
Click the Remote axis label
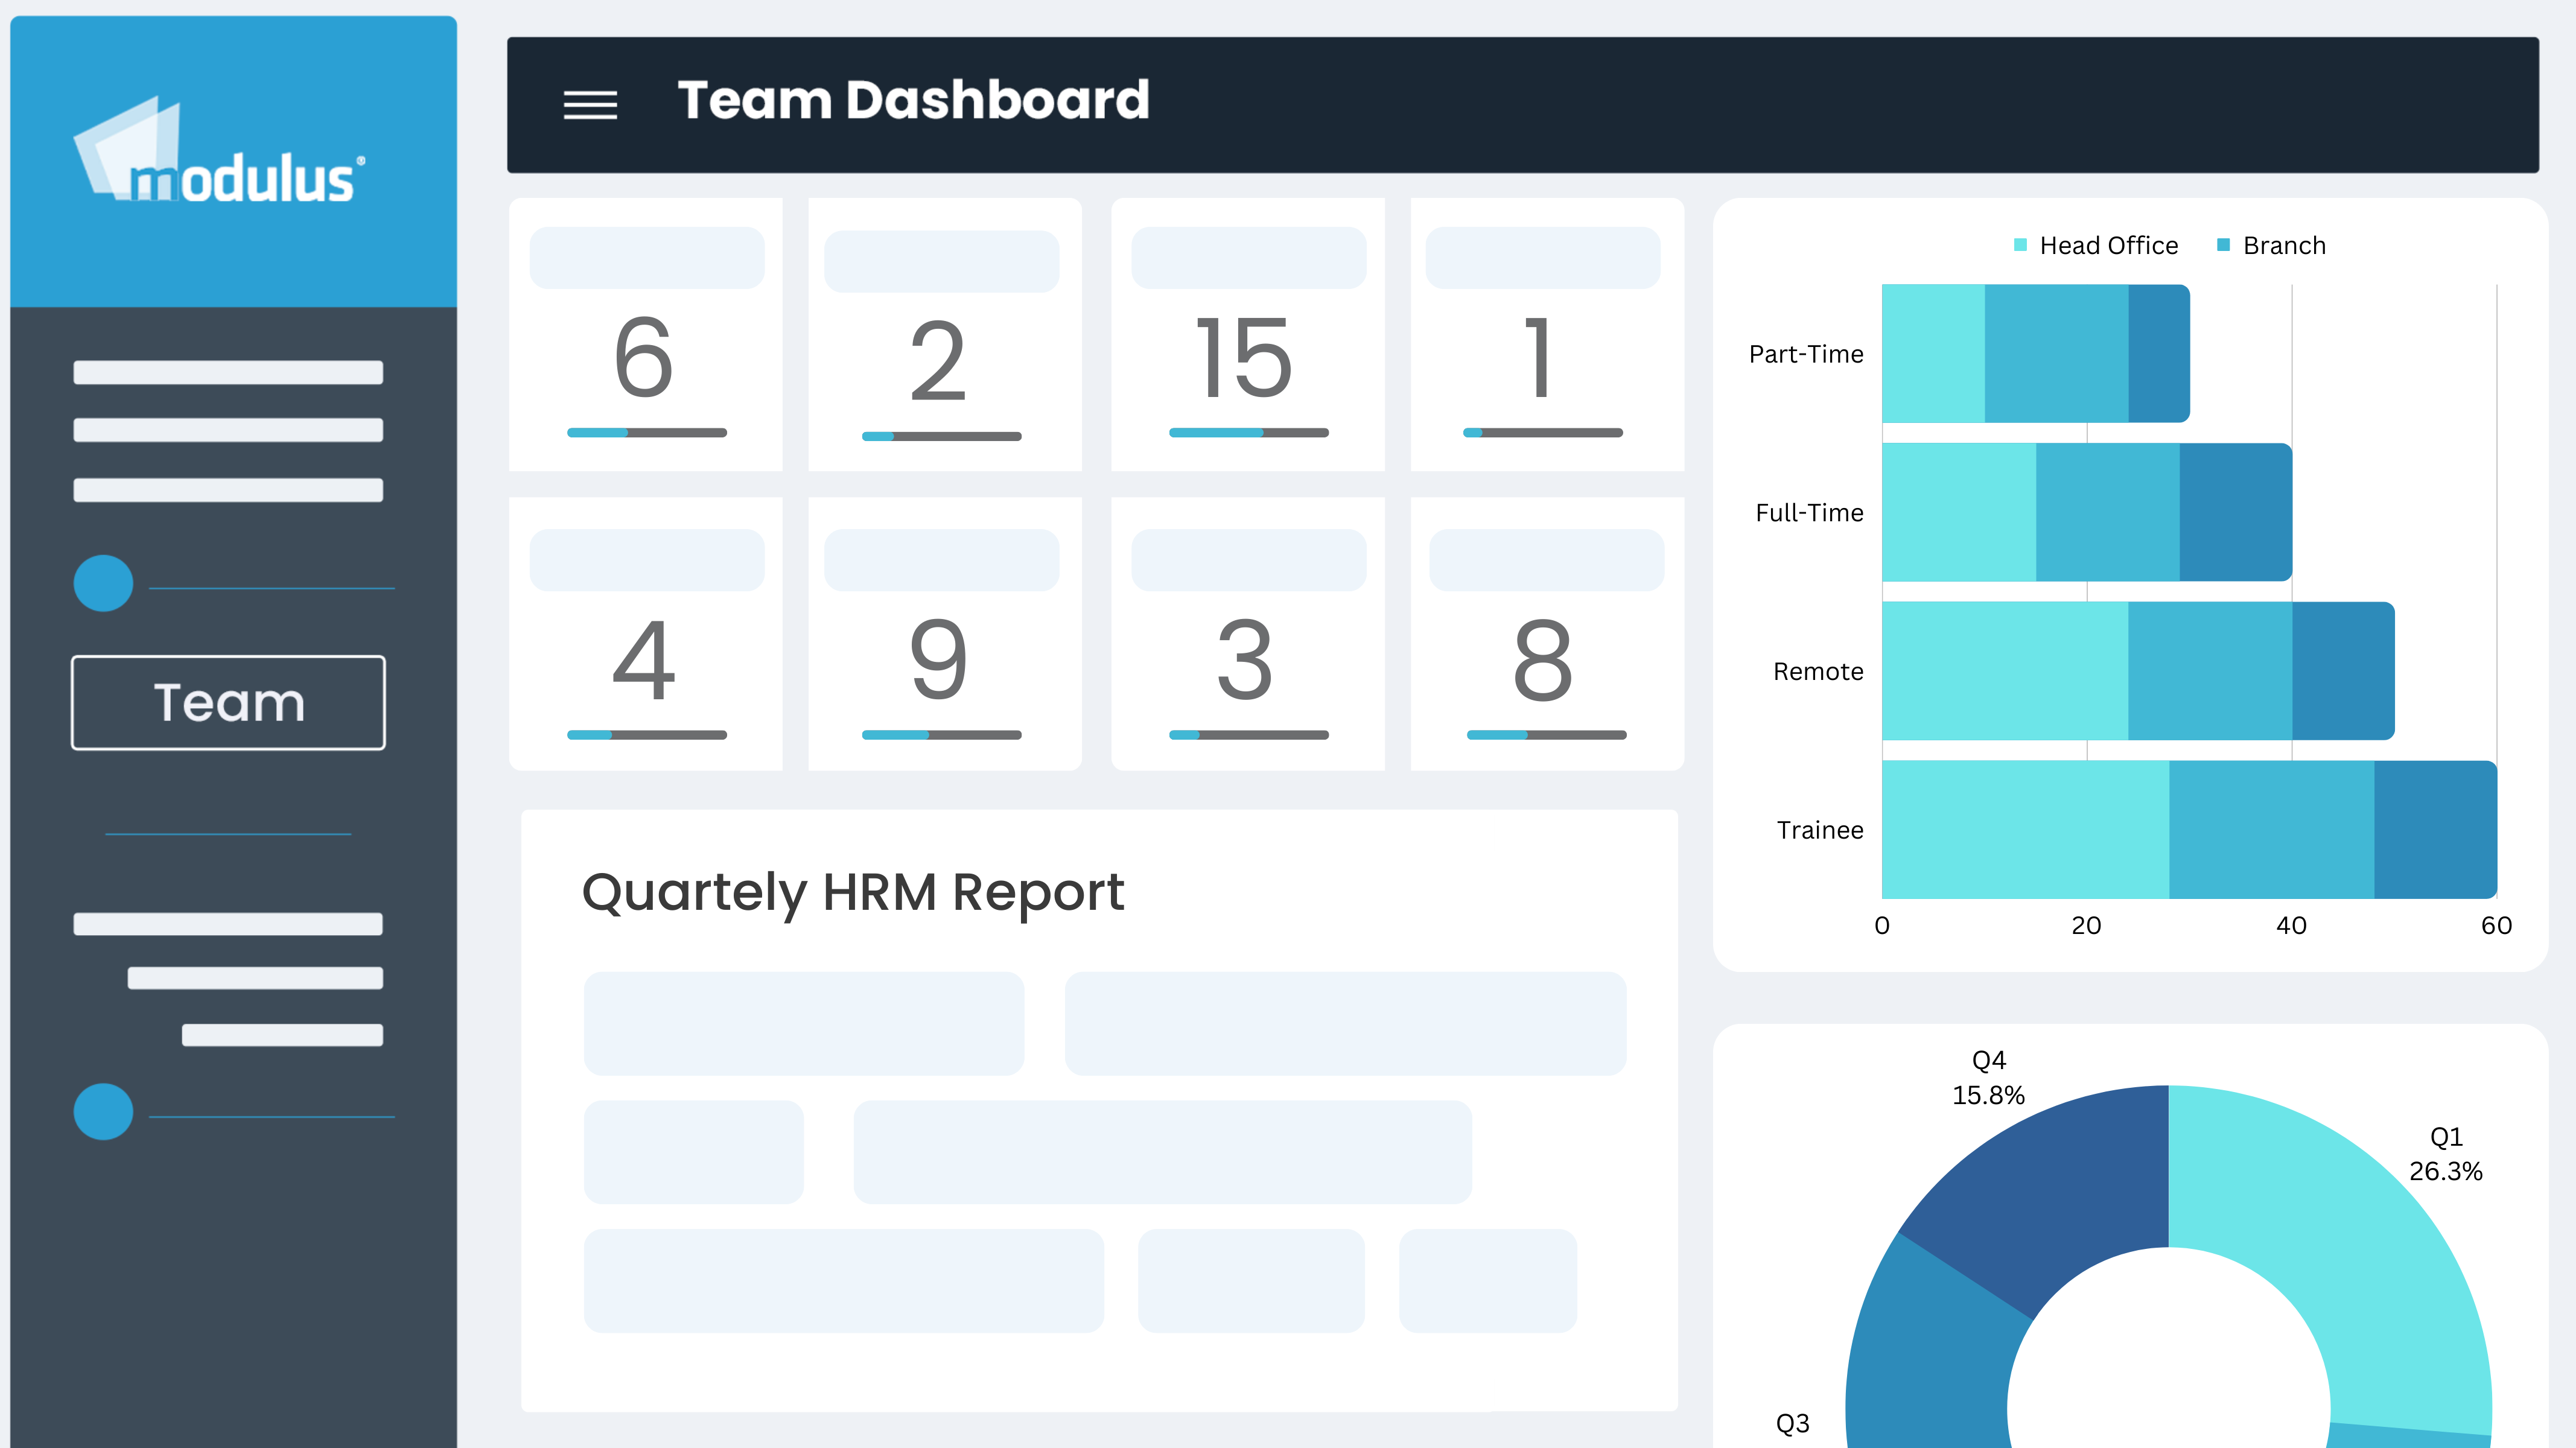click(1818, 671)
